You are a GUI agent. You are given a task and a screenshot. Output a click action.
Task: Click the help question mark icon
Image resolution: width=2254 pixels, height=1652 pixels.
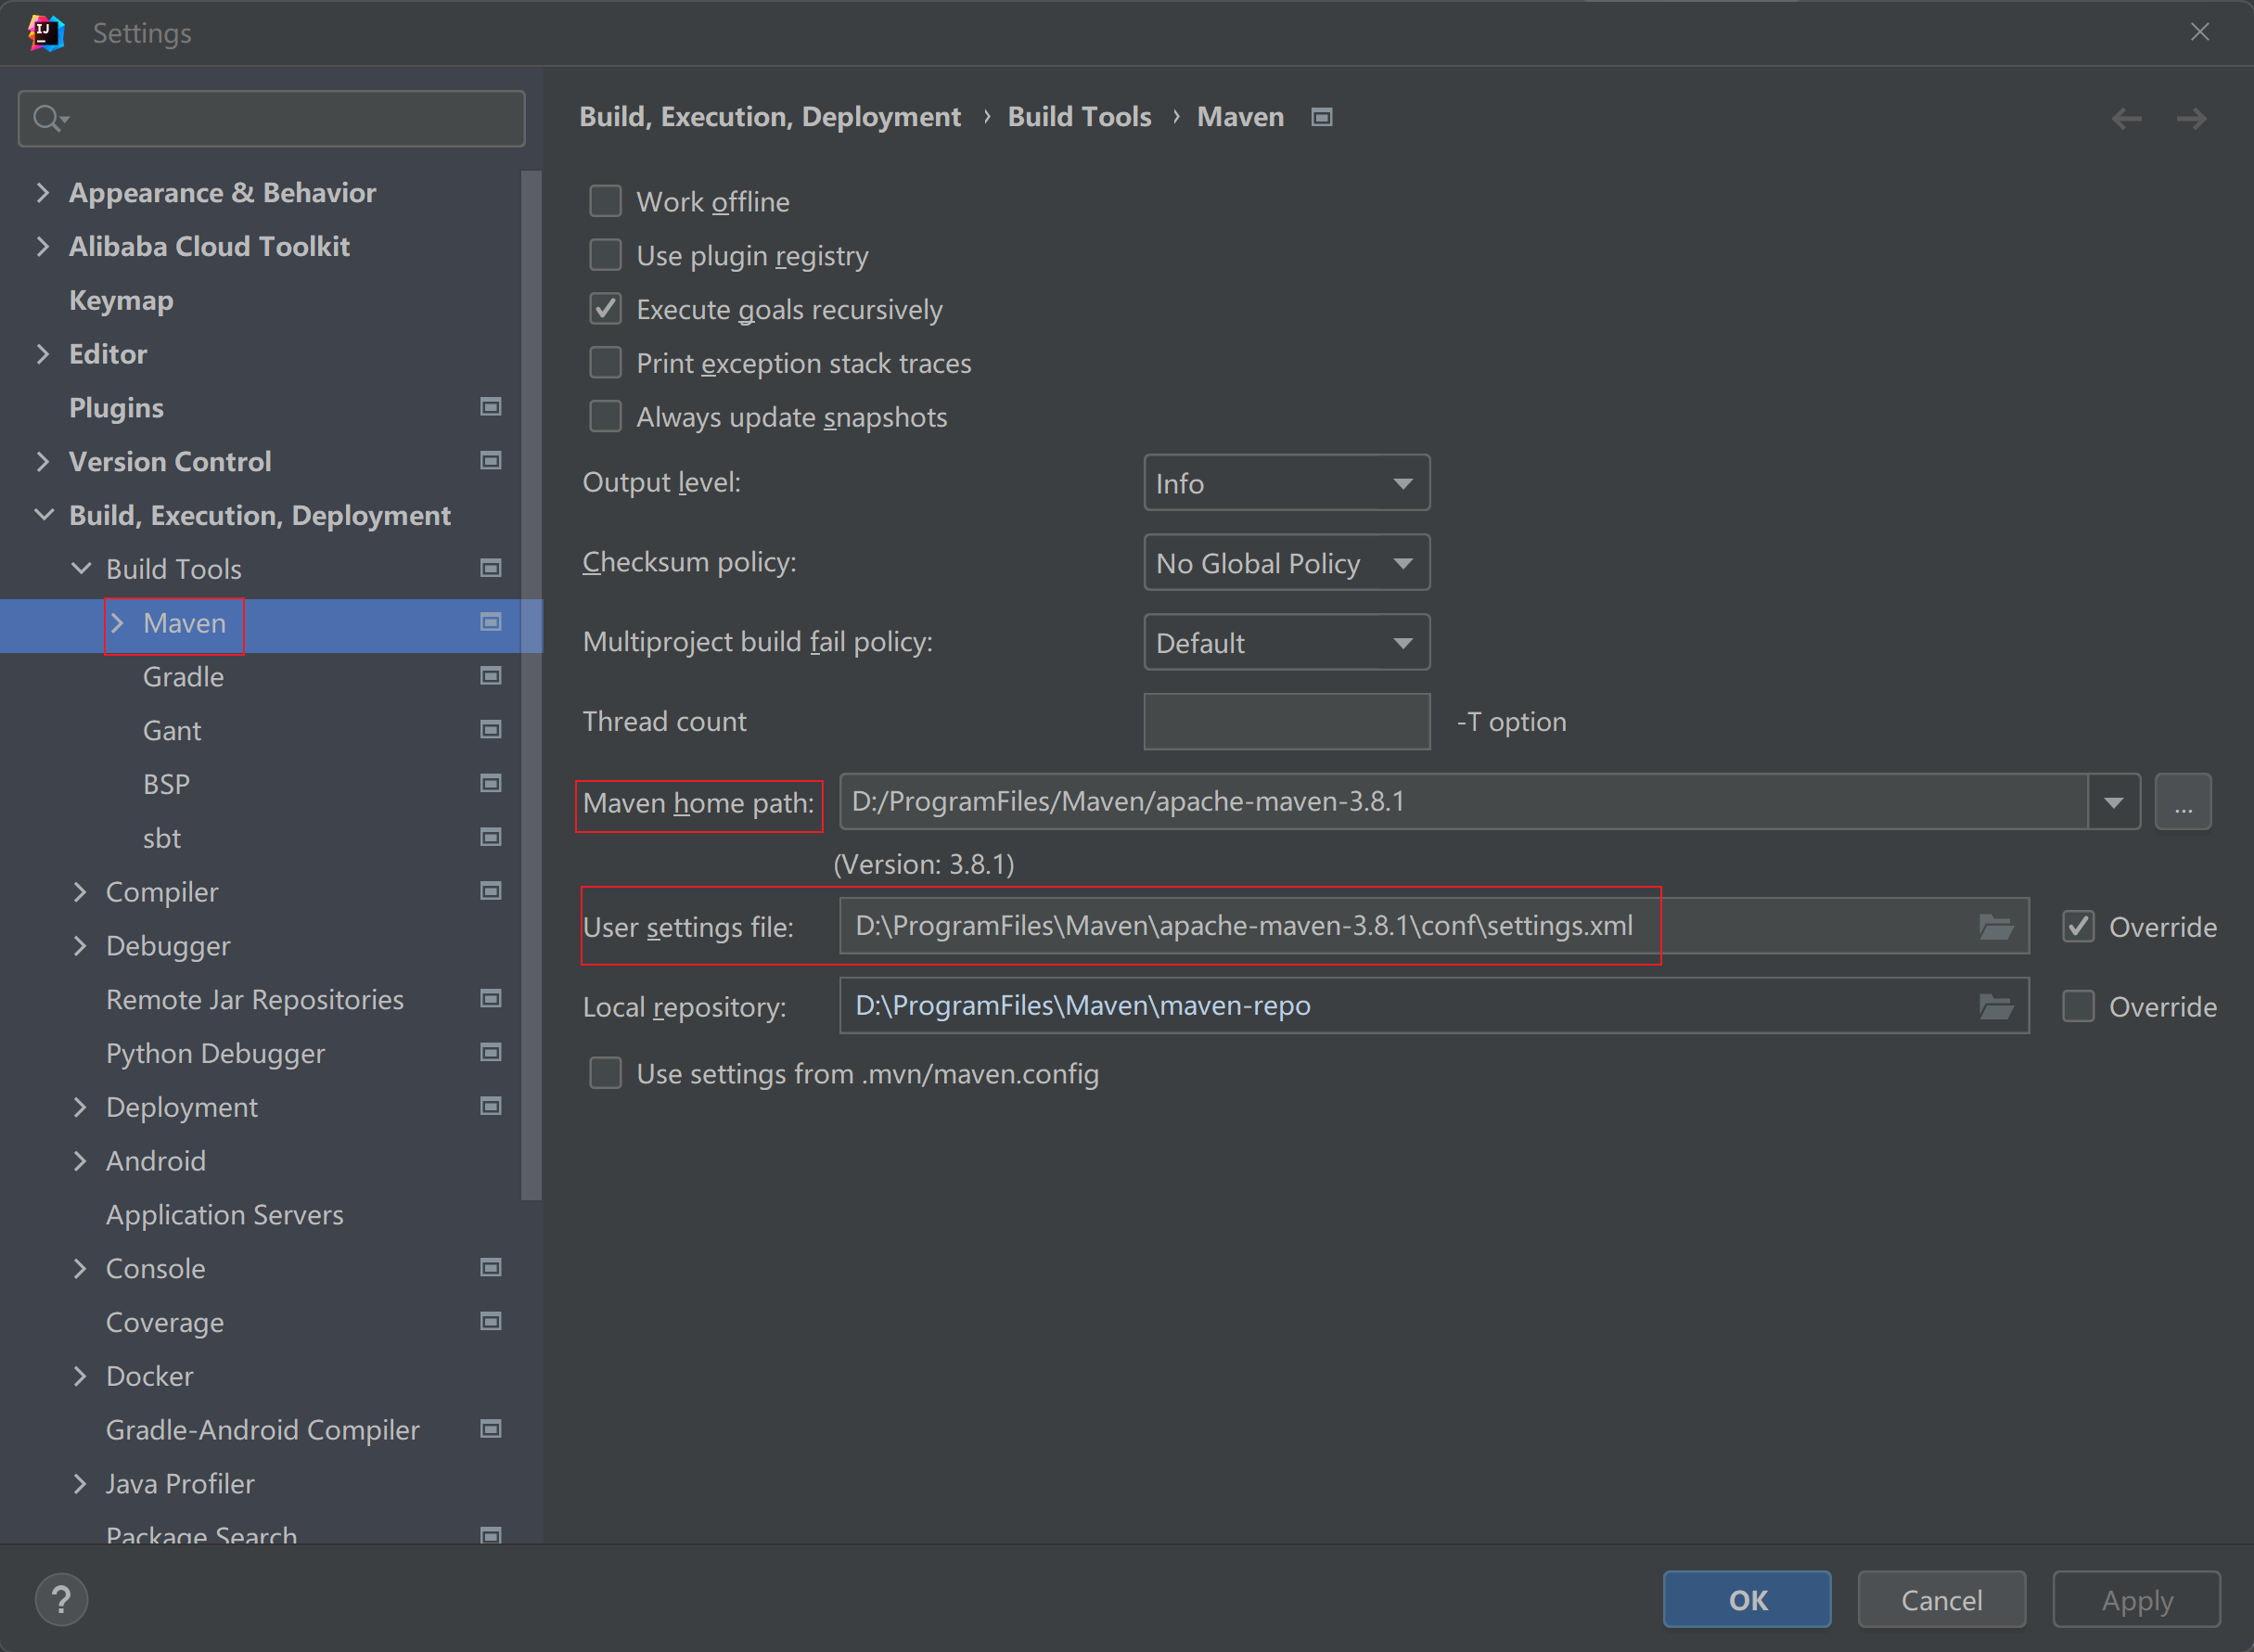click(61, 1599)
